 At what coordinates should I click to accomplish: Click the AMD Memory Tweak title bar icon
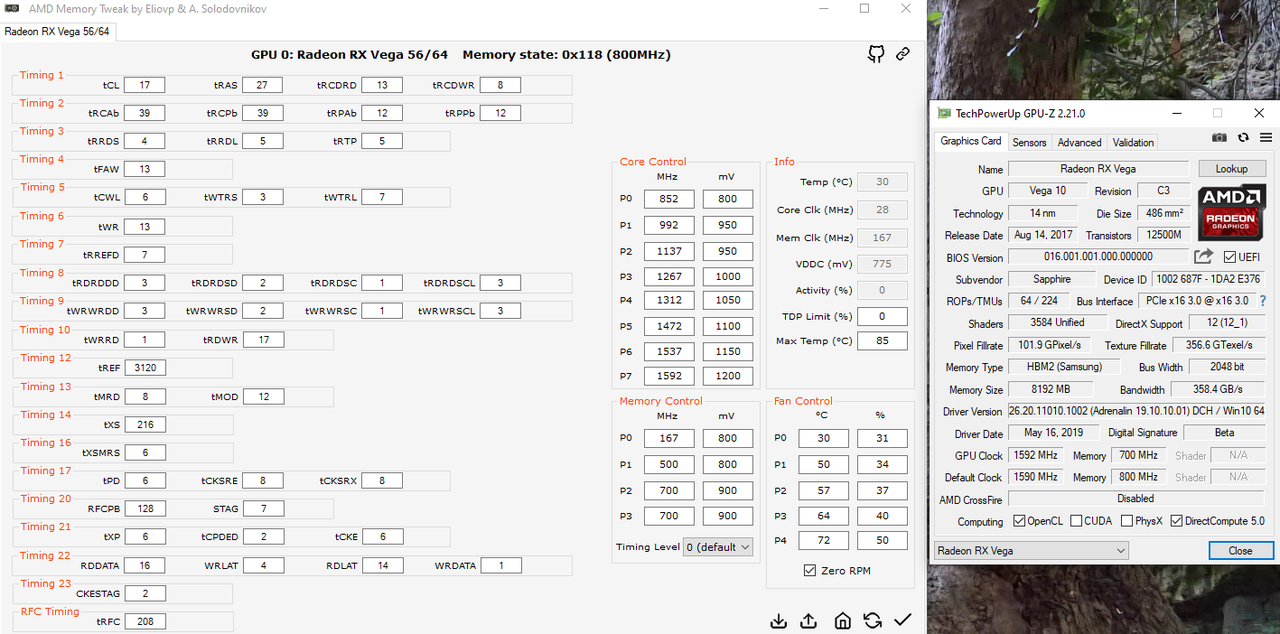[x=11, y=8]
